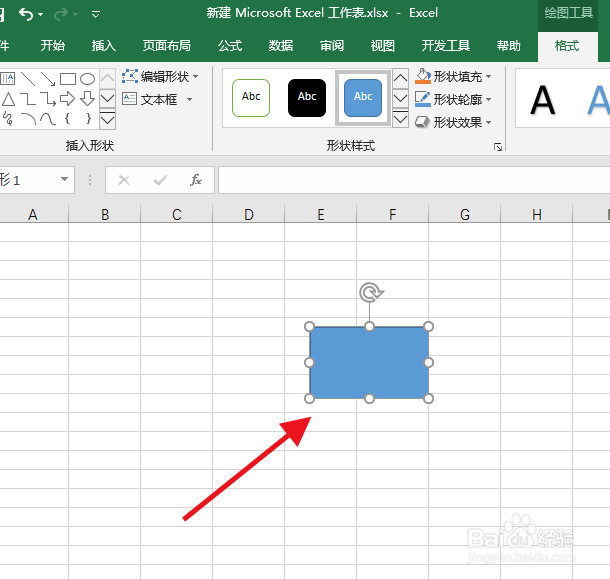Select the down block arrow shape
Screen dimensions: 610x579
coord(88,99)
